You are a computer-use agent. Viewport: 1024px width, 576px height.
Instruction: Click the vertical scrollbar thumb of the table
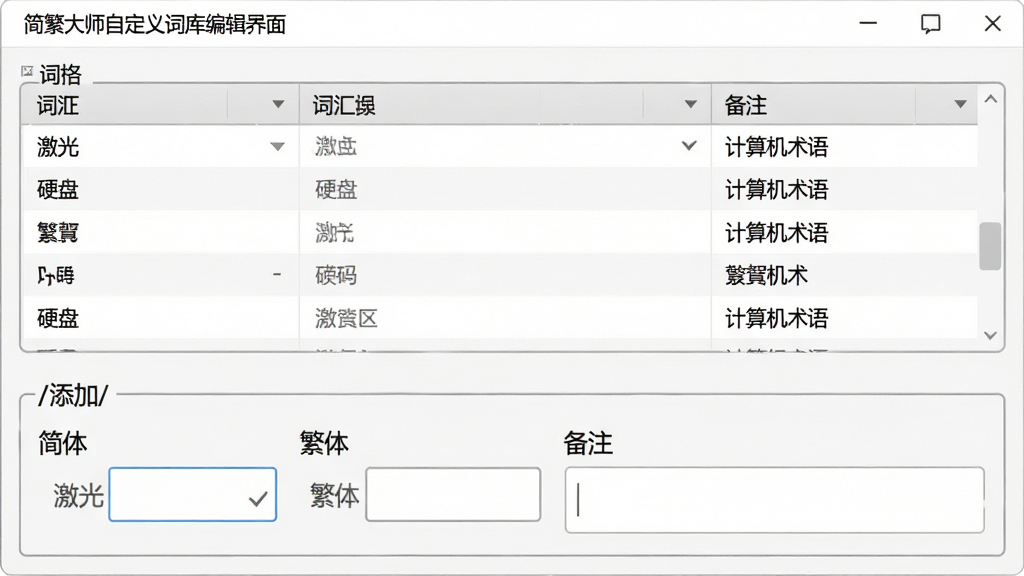point(991,246)
